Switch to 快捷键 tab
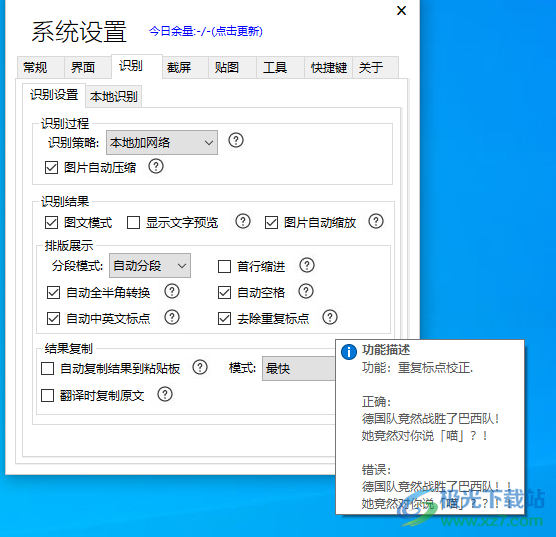556x537 pixels. coord(328,67)
